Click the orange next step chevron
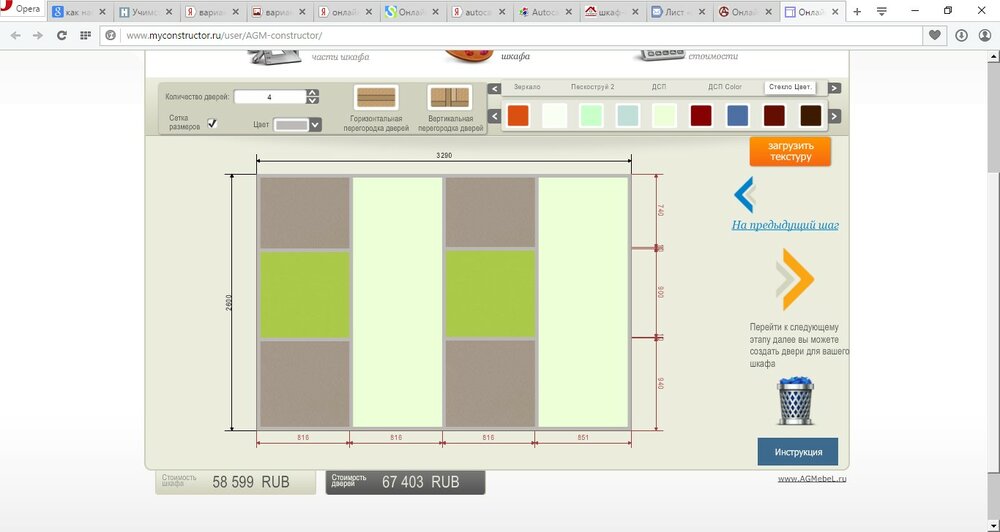This screenshot has width=1000, height=532. [x=795, y=281]
